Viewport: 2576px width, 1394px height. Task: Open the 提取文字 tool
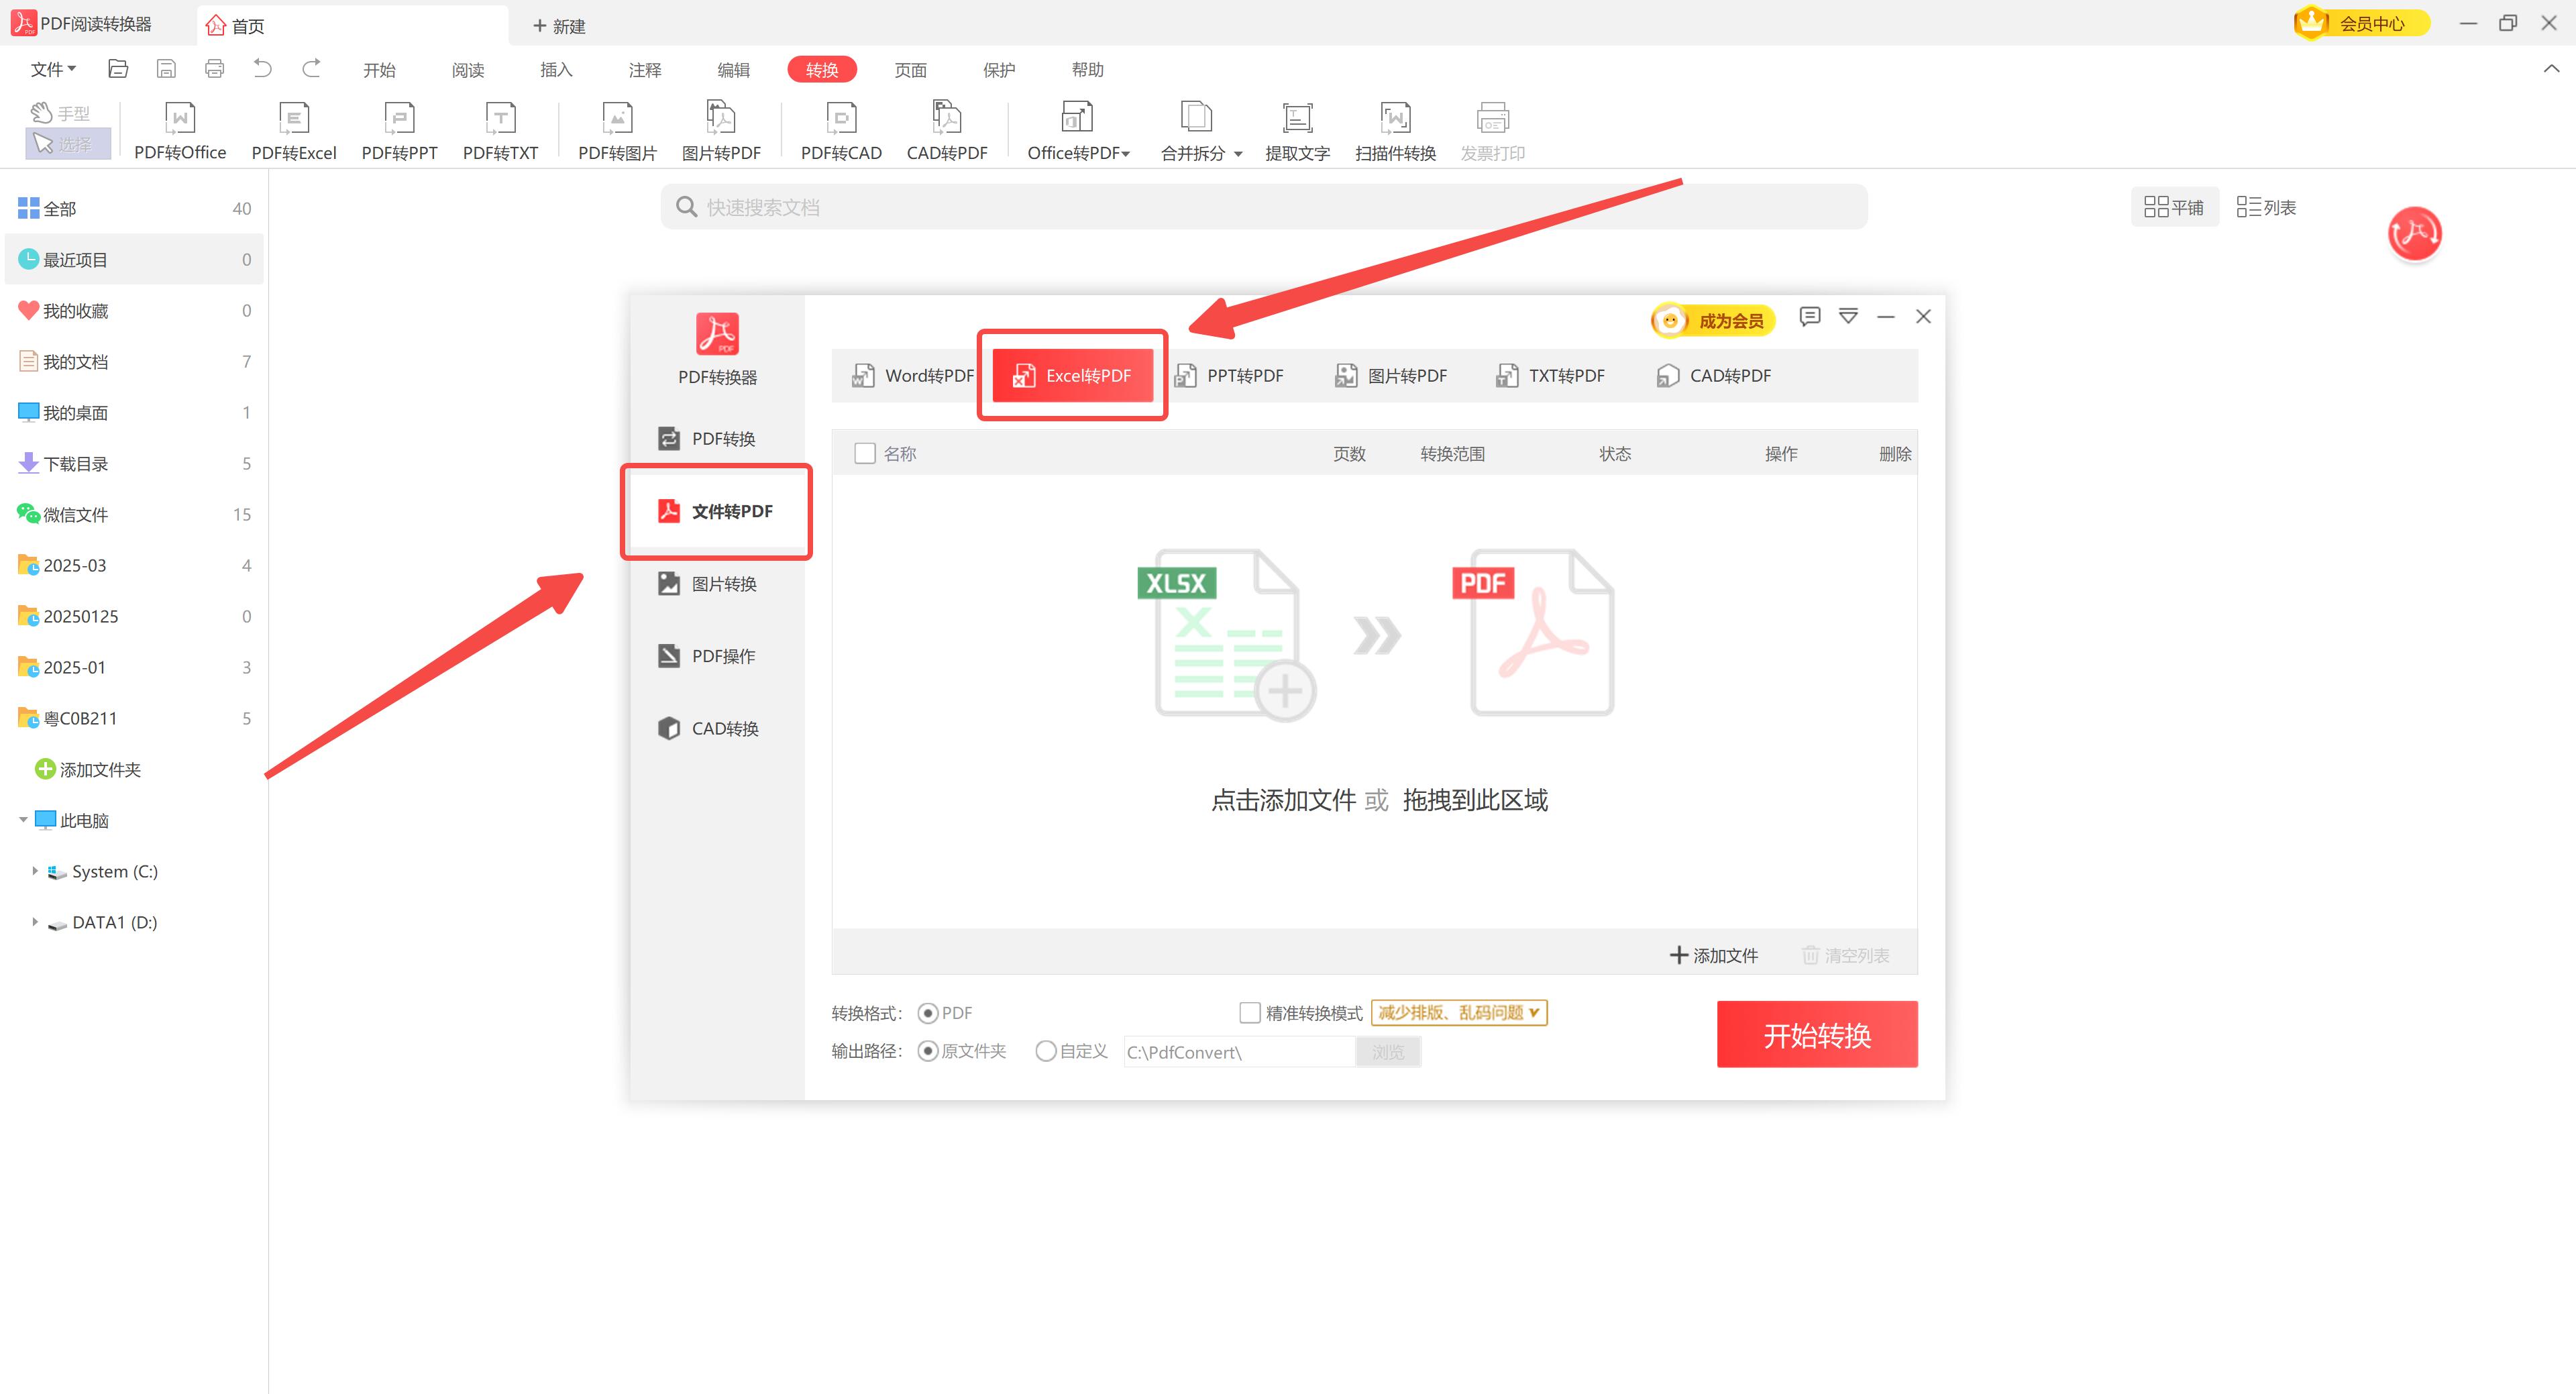1297,131
